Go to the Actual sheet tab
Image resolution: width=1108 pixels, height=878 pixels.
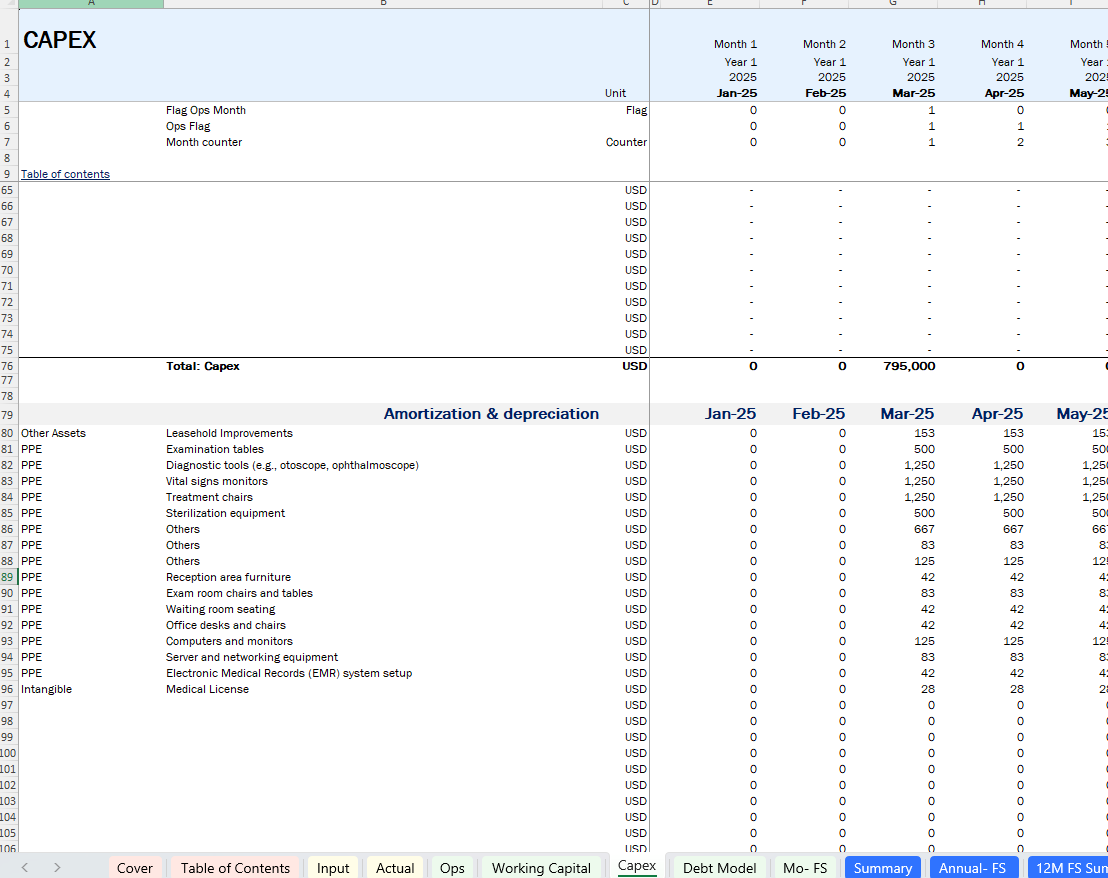click(395, 867)
